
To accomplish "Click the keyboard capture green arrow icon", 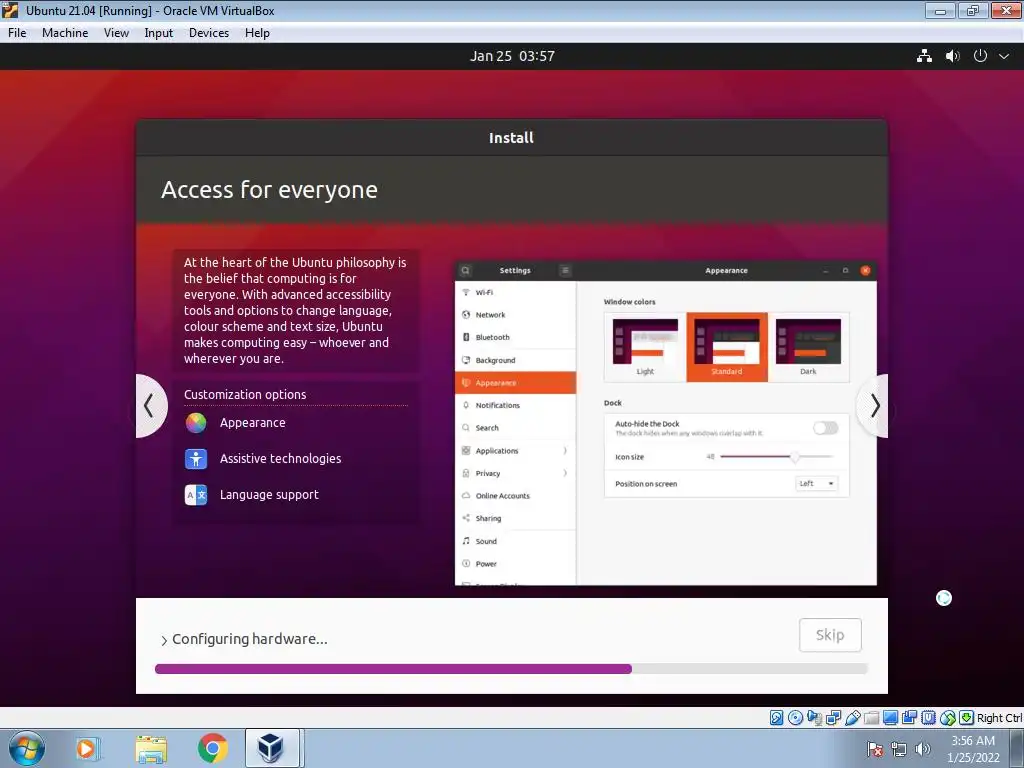I will click(967, 718).
